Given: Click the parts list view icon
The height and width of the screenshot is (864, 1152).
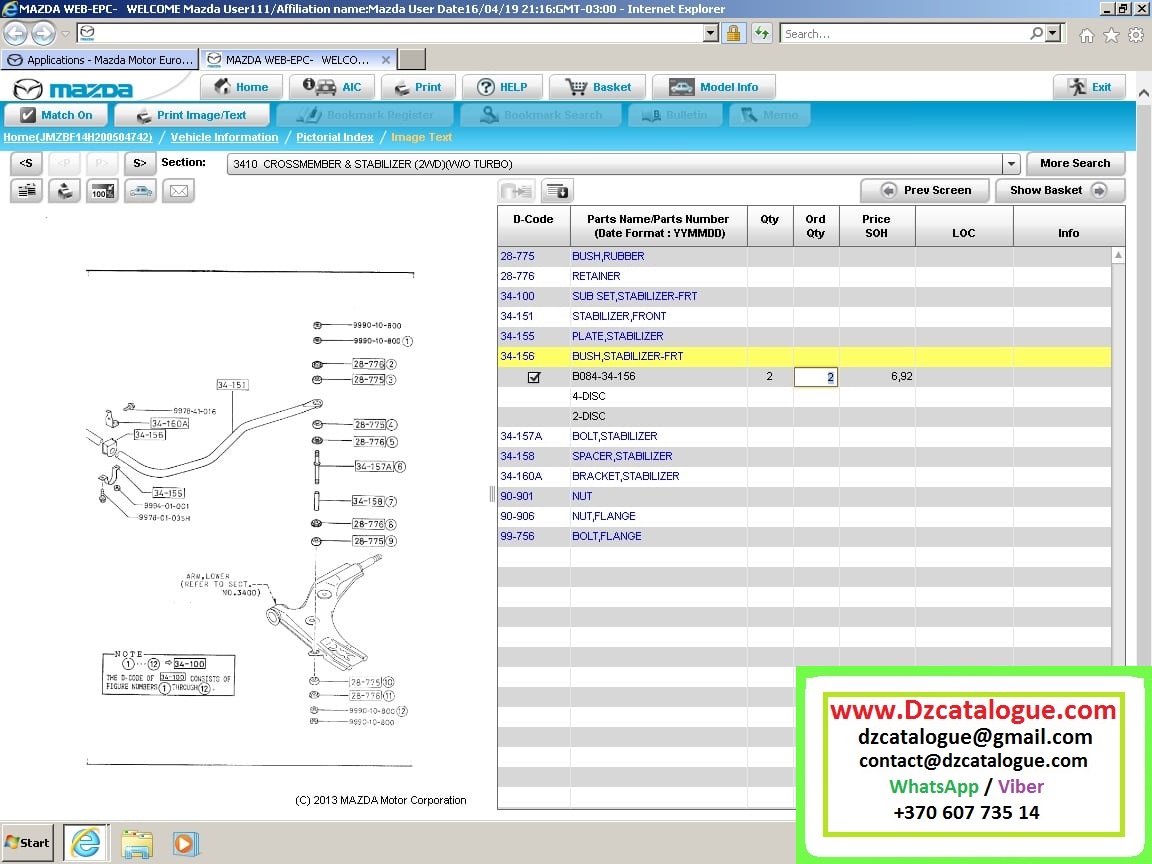Looking at the screenshot, I should point(26,191).
